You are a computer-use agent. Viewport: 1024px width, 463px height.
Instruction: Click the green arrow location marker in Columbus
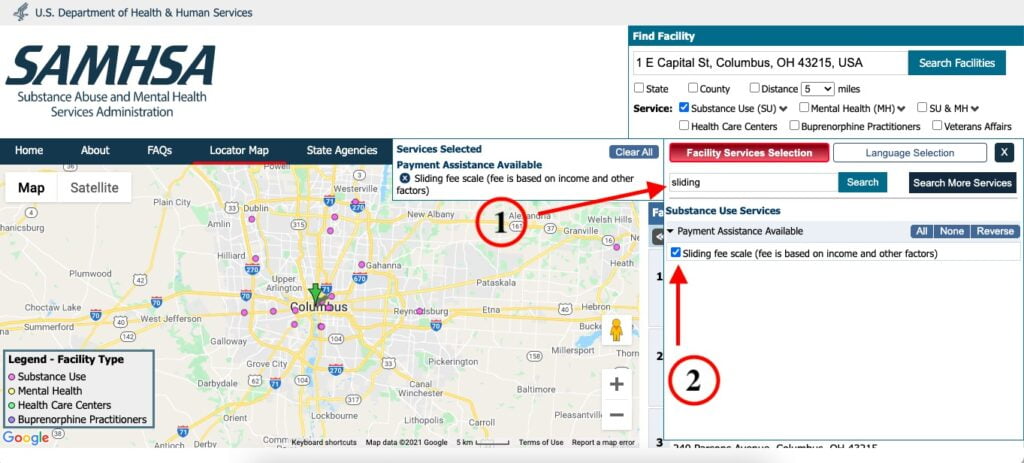(x=316, y=293)
